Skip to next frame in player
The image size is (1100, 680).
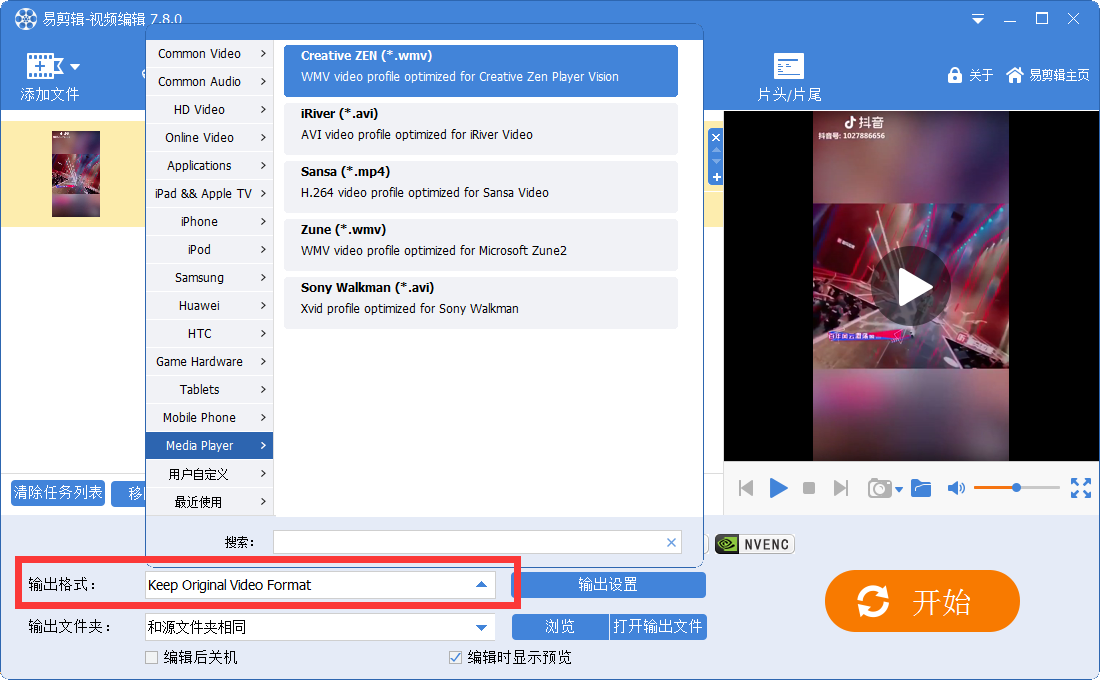coord(840,488)
